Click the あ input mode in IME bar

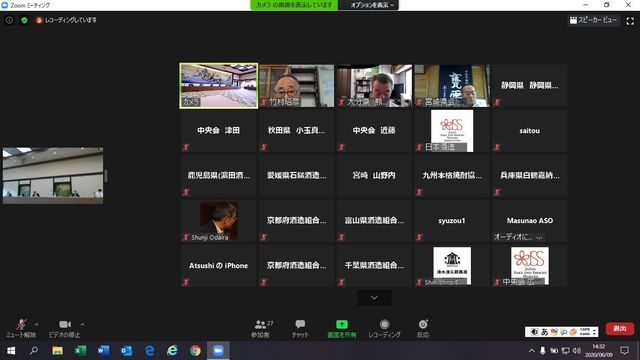click(x=544, y=332)
